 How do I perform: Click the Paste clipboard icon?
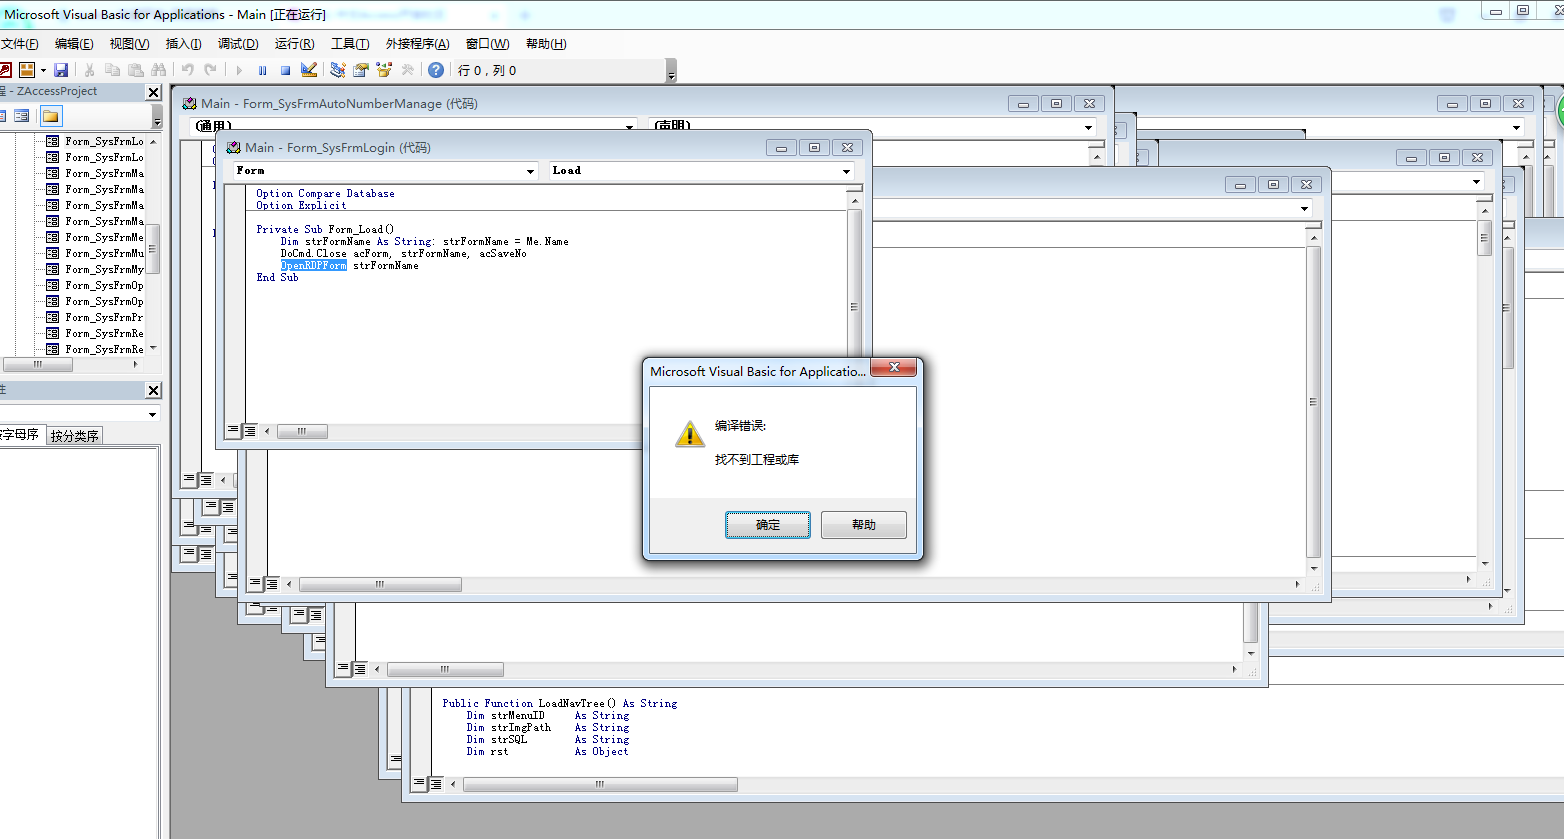pos(135,70)
